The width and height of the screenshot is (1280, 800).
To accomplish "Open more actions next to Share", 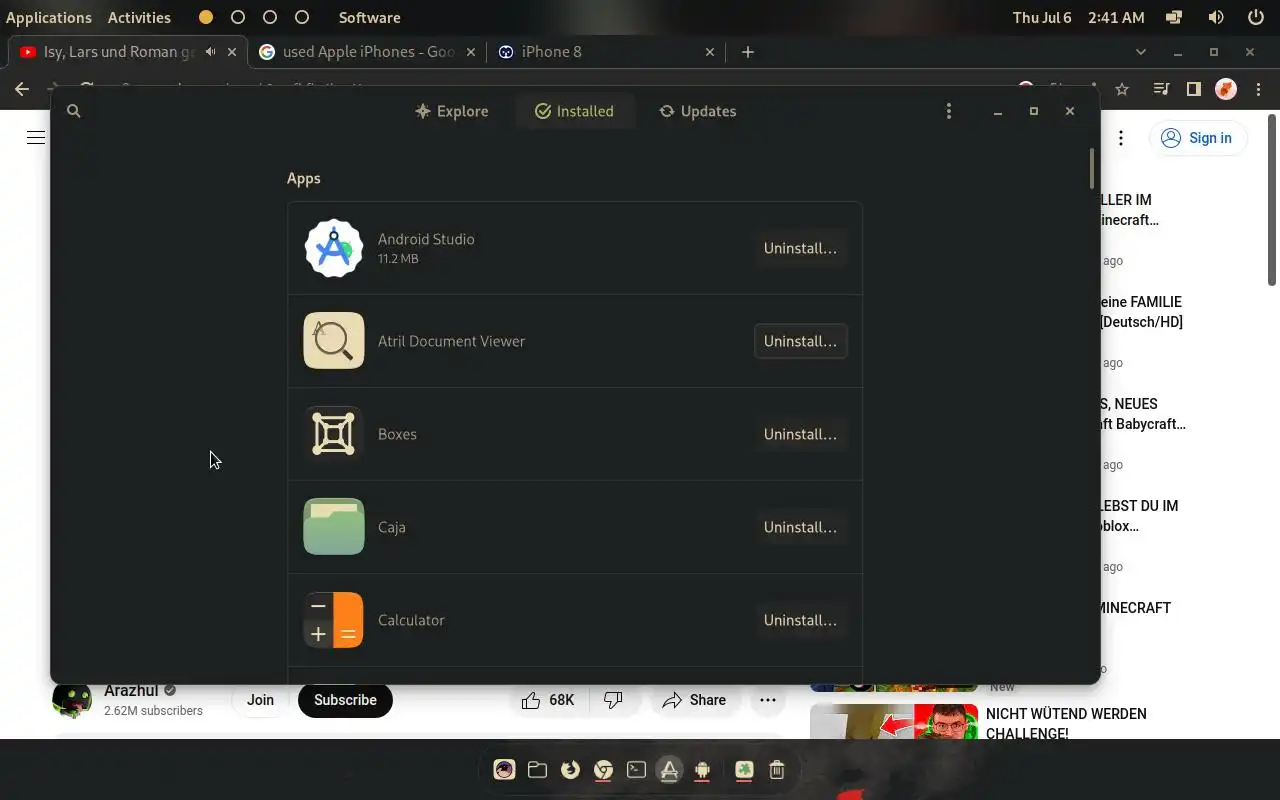I will pyautogui.click(x=768, y=700).
